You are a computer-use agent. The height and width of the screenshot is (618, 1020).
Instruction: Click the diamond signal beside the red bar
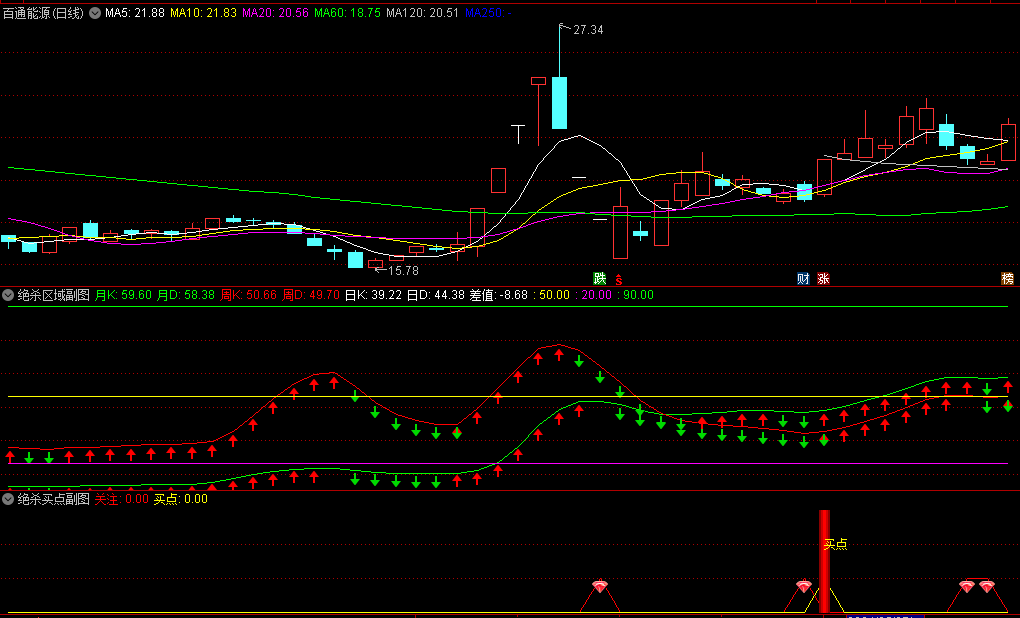pyautogui.click(x=803, y=586)
